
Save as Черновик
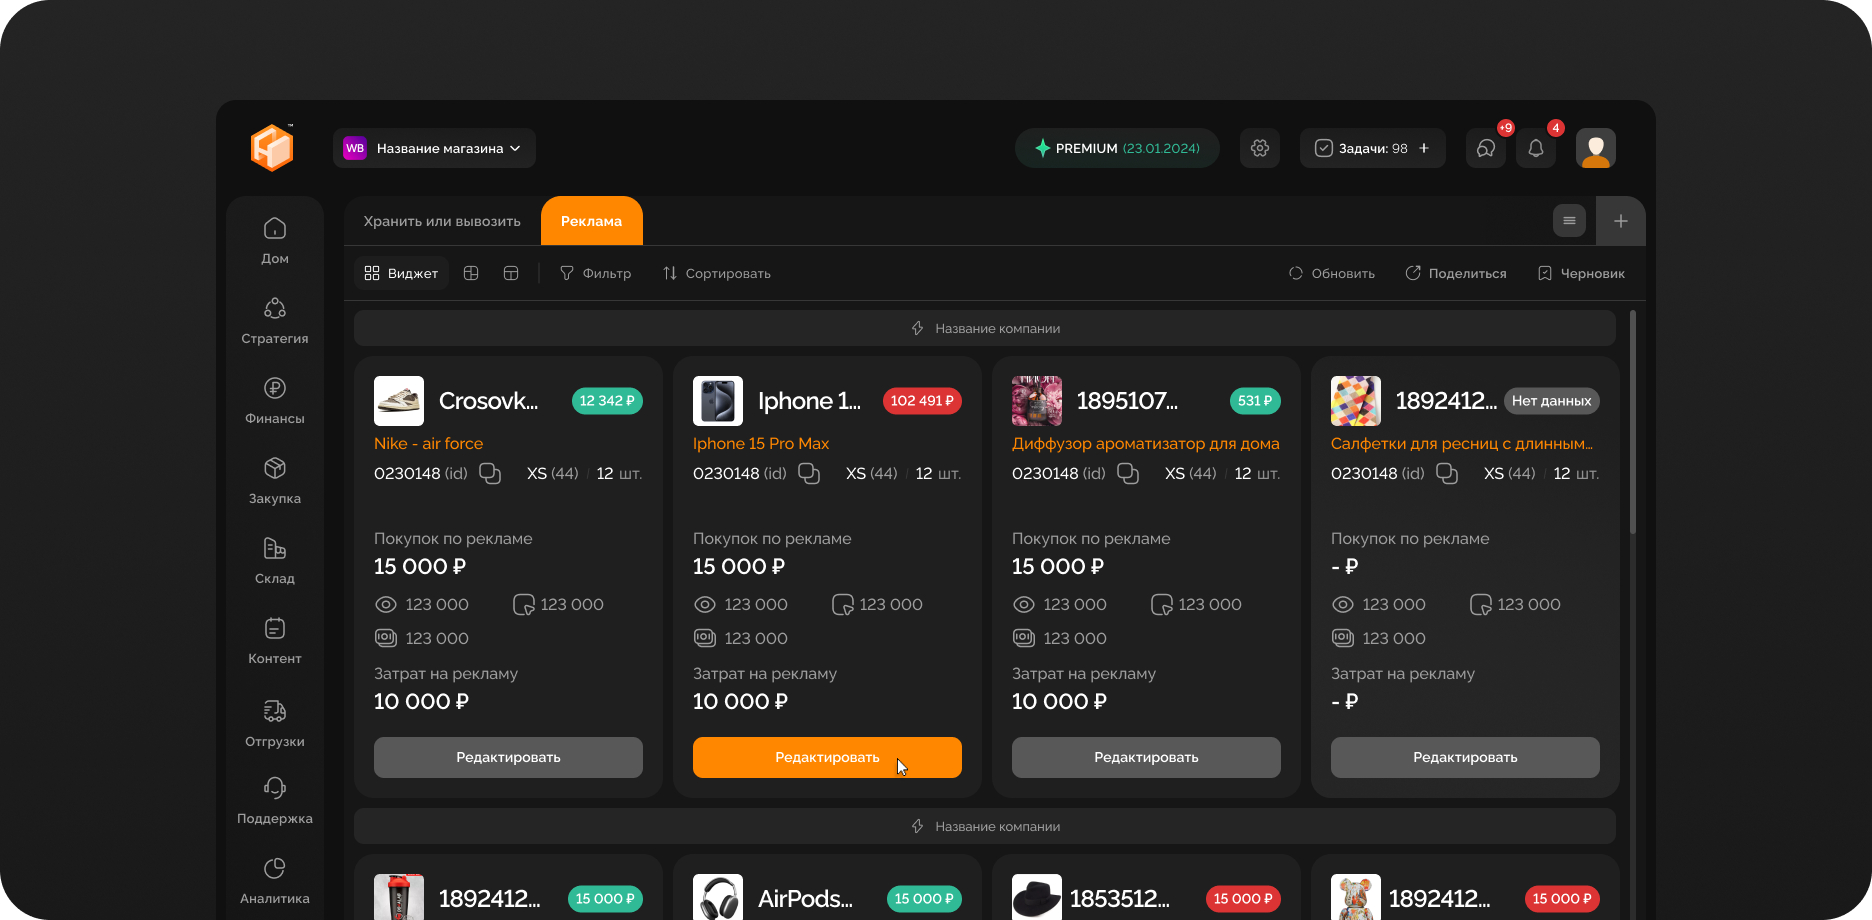(x=1581, y=273)
